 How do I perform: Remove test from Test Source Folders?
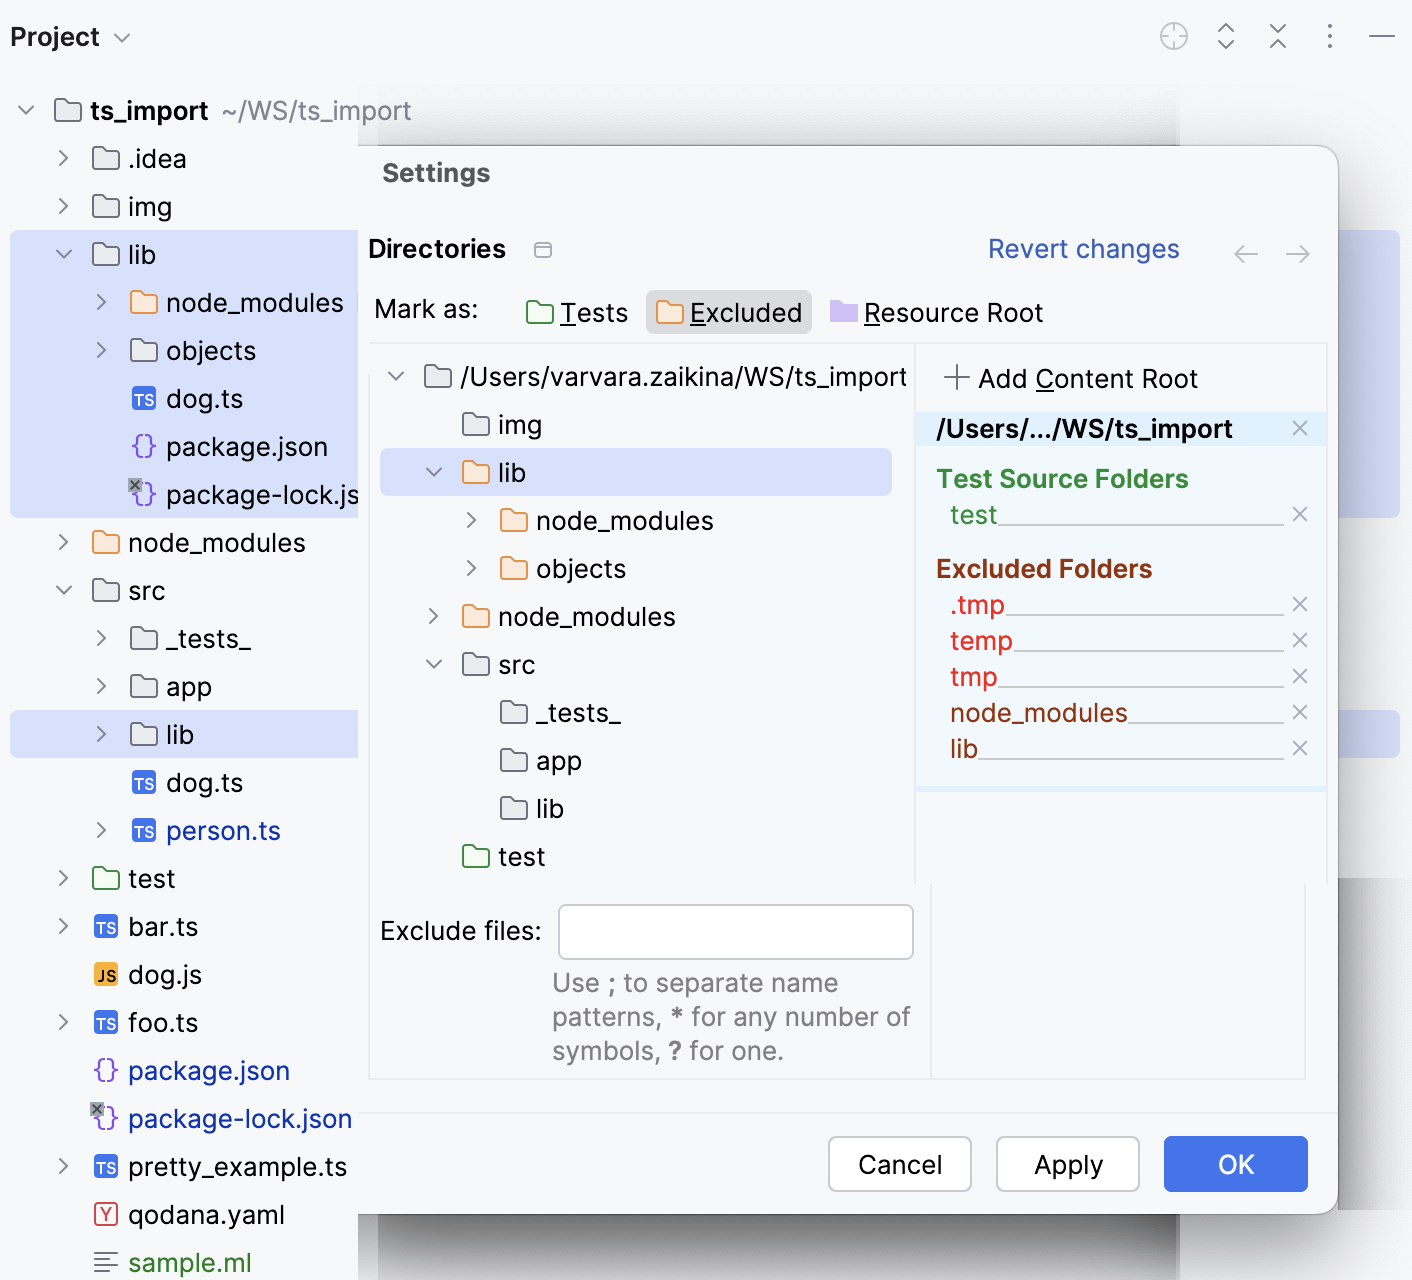click(x=1300, y=514)
